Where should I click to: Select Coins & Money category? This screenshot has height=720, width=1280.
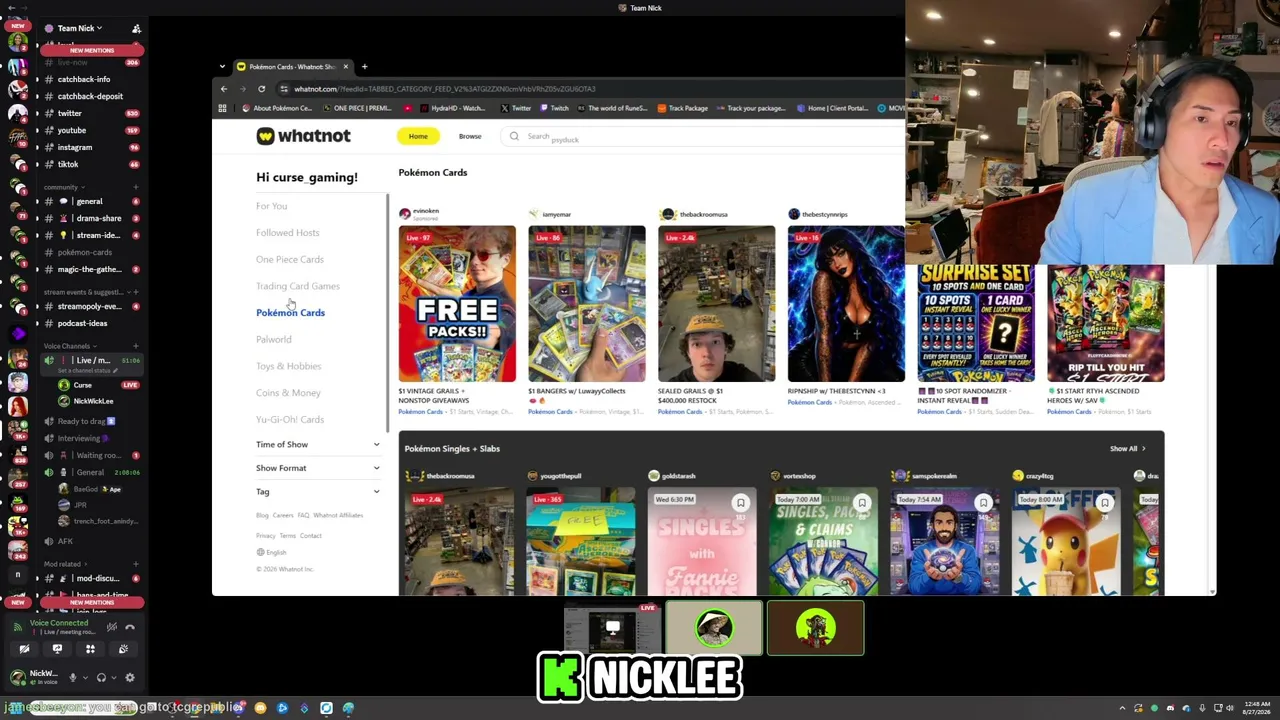(x=288, y=393)
